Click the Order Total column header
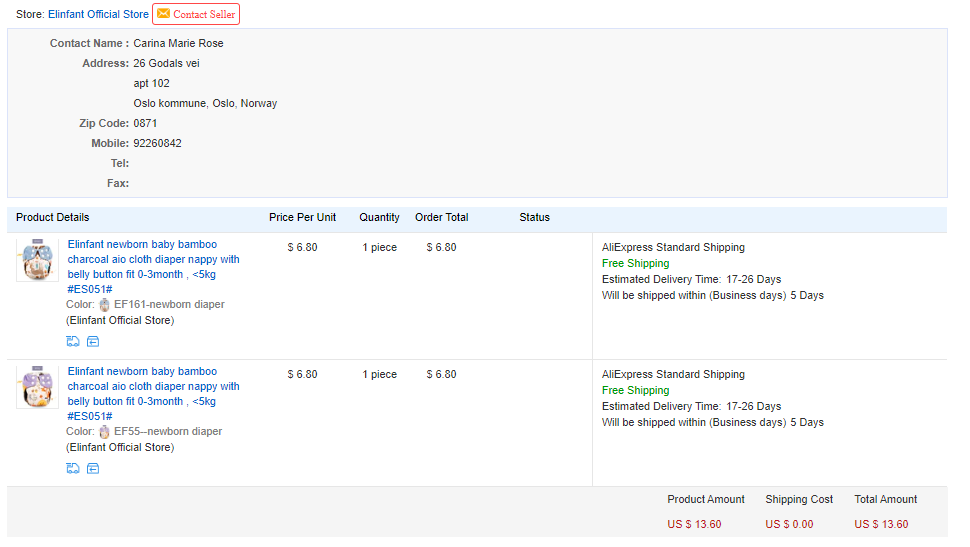Screen dimensions: 970x547 (x=442, y=217)
